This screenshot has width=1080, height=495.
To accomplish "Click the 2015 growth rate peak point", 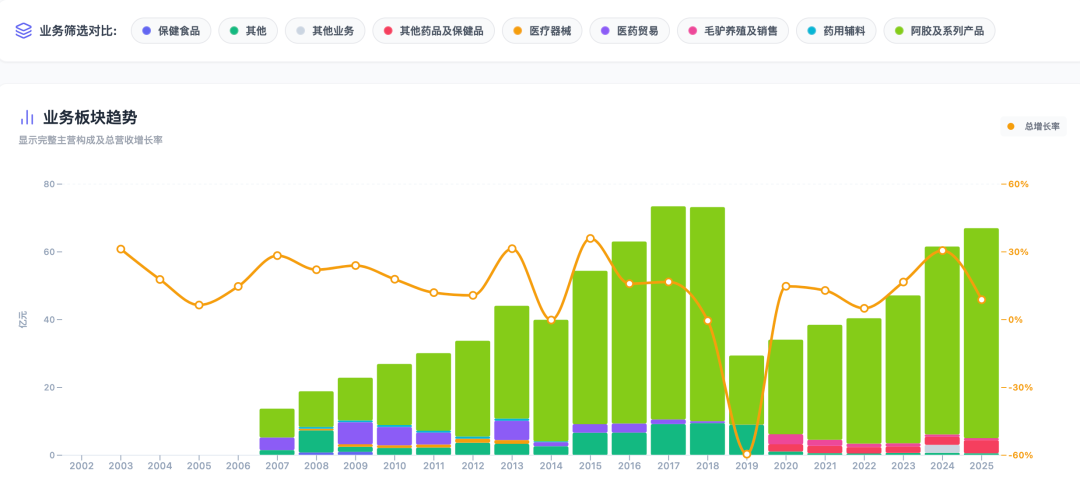I will click(x=590, y=238).
